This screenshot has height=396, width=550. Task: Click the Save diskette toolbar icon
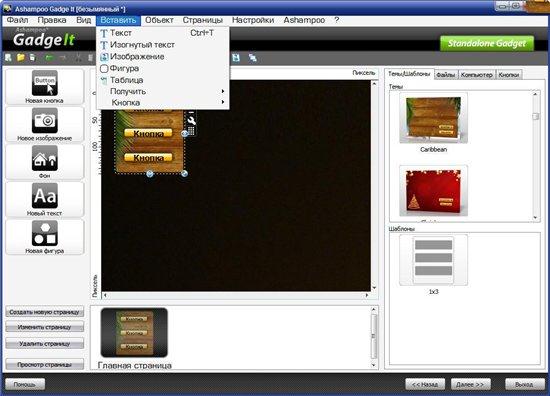(x=236, y=58)
